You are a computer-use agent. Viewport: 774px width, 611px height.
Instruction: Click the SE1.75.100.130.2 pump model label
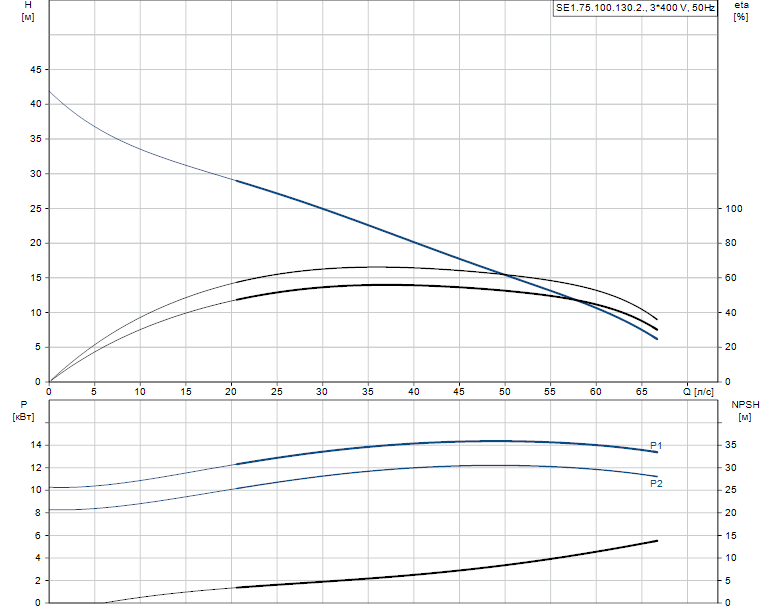[x=635, y=8]
